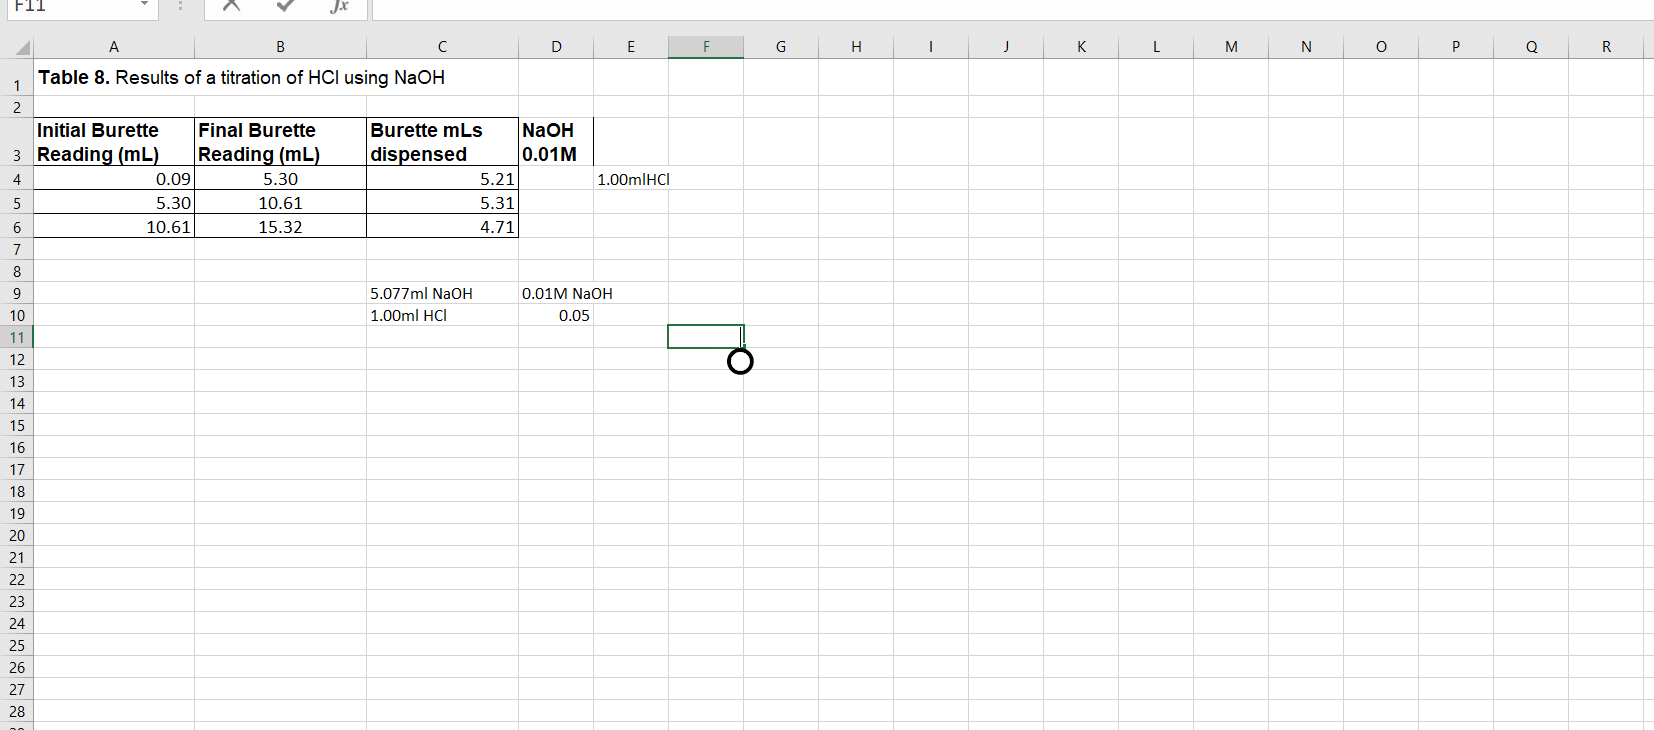Screen dimensions: 1654x730
Task: Click cell containing 0.05
Action: (x=556, y=315)
